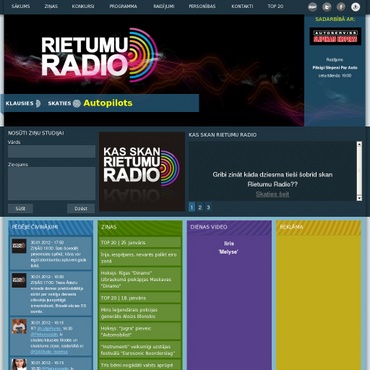The height and width of the screenshot is (370, 370).
Task: Go to SĀKUMS in the navigation
Action: point(21,6)
